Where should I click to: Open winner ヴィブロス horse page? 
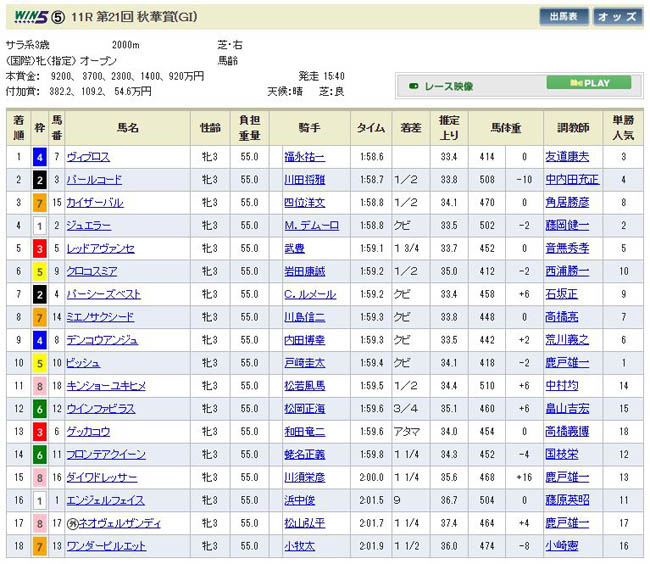click(89, 157)
